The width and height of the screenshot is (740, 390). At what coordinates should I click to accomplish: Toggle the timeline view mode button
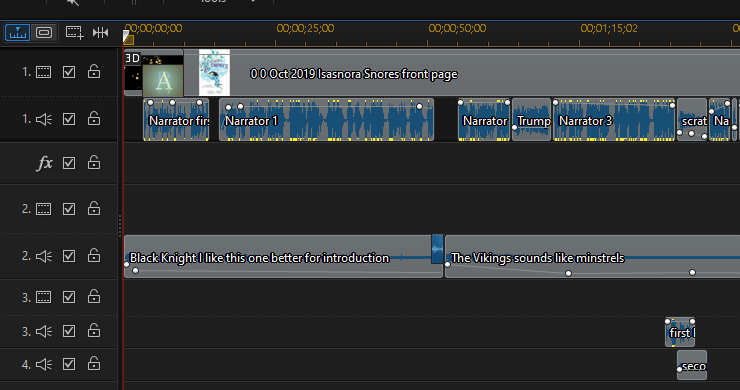17,33
